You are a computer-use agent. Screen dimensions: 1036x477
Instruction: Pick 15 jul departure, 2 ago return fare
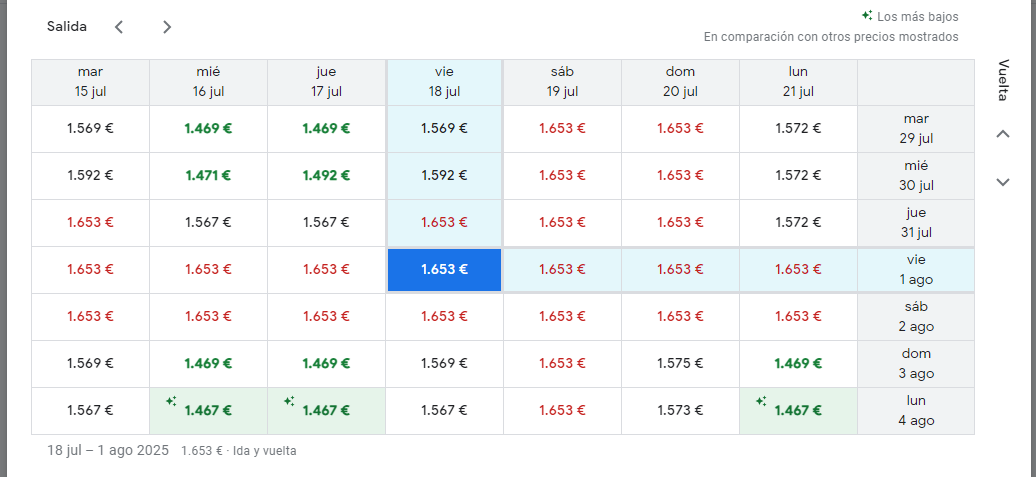click(x=91, y=316)
